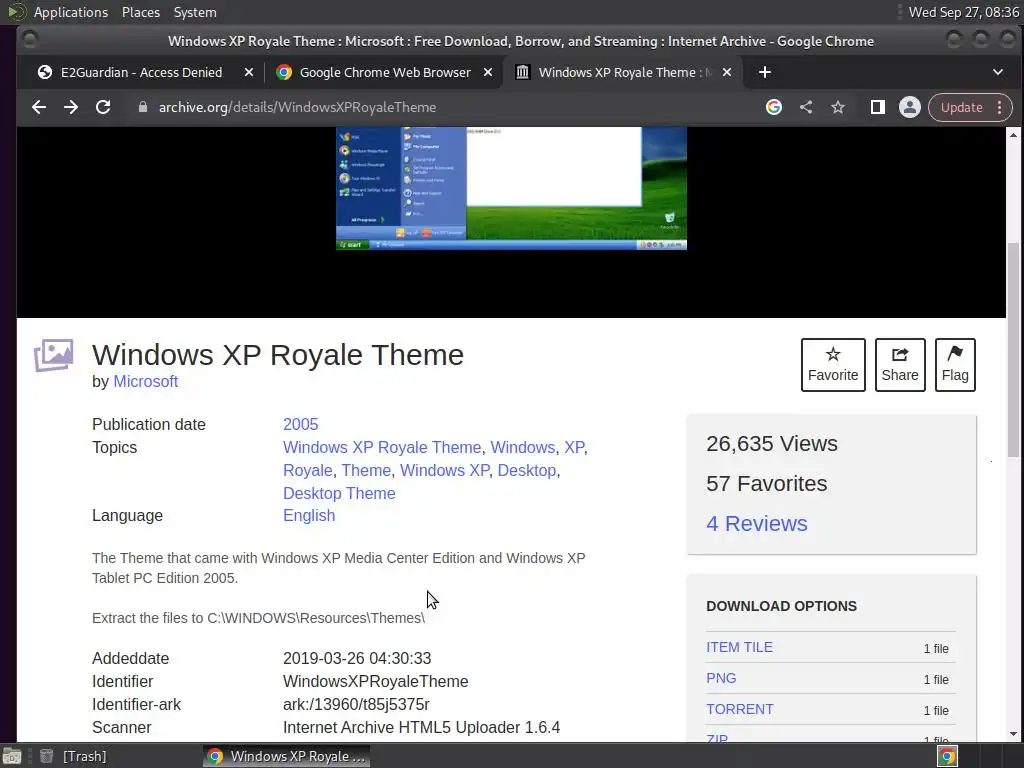Open the XP topic link

(x=574, y=447)
